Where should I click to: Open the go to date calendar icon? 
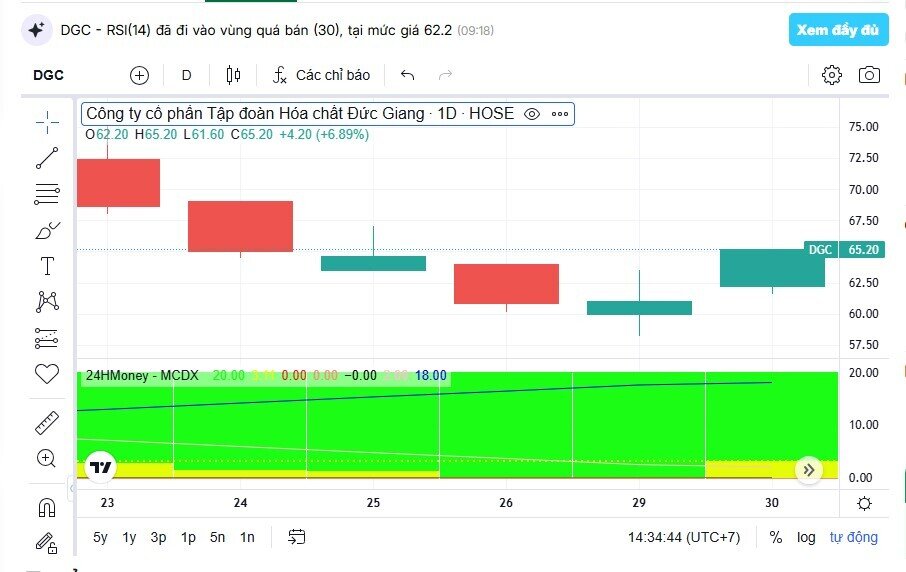pos(296,537)
